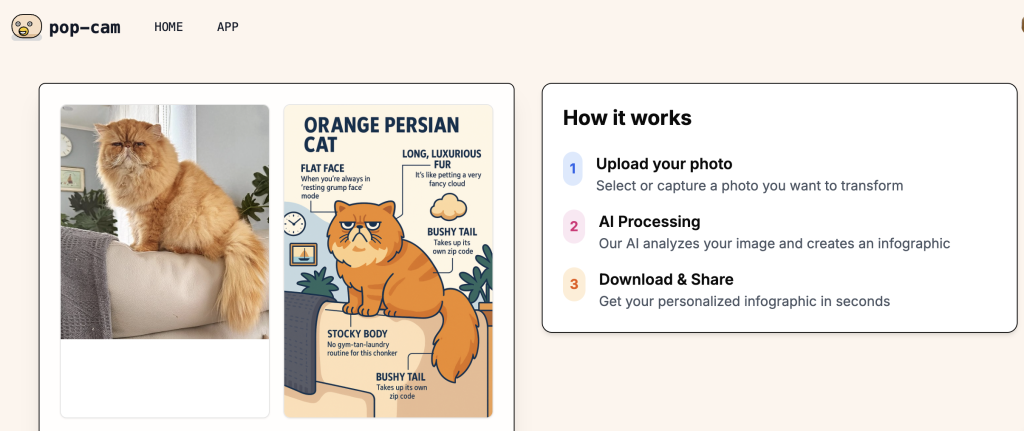Screen dimensions: 1024x431
Task: Click the pink step 2 badge
Action: (x=573, y=227)
